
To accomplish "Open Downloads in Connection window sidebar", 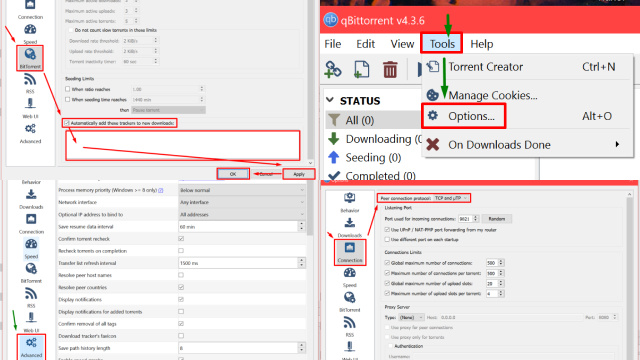I will pyautogui.click(x=349, y=223).
